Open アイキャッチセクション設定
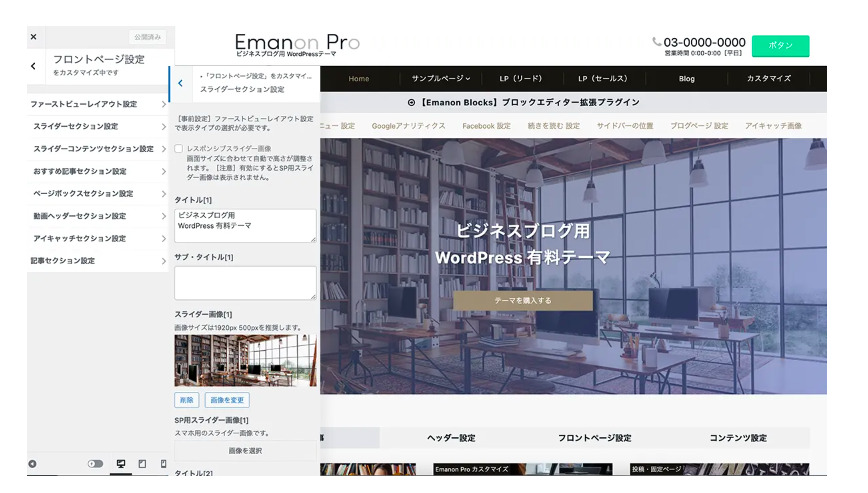This screenshot has height=493, width=868. 98,238
